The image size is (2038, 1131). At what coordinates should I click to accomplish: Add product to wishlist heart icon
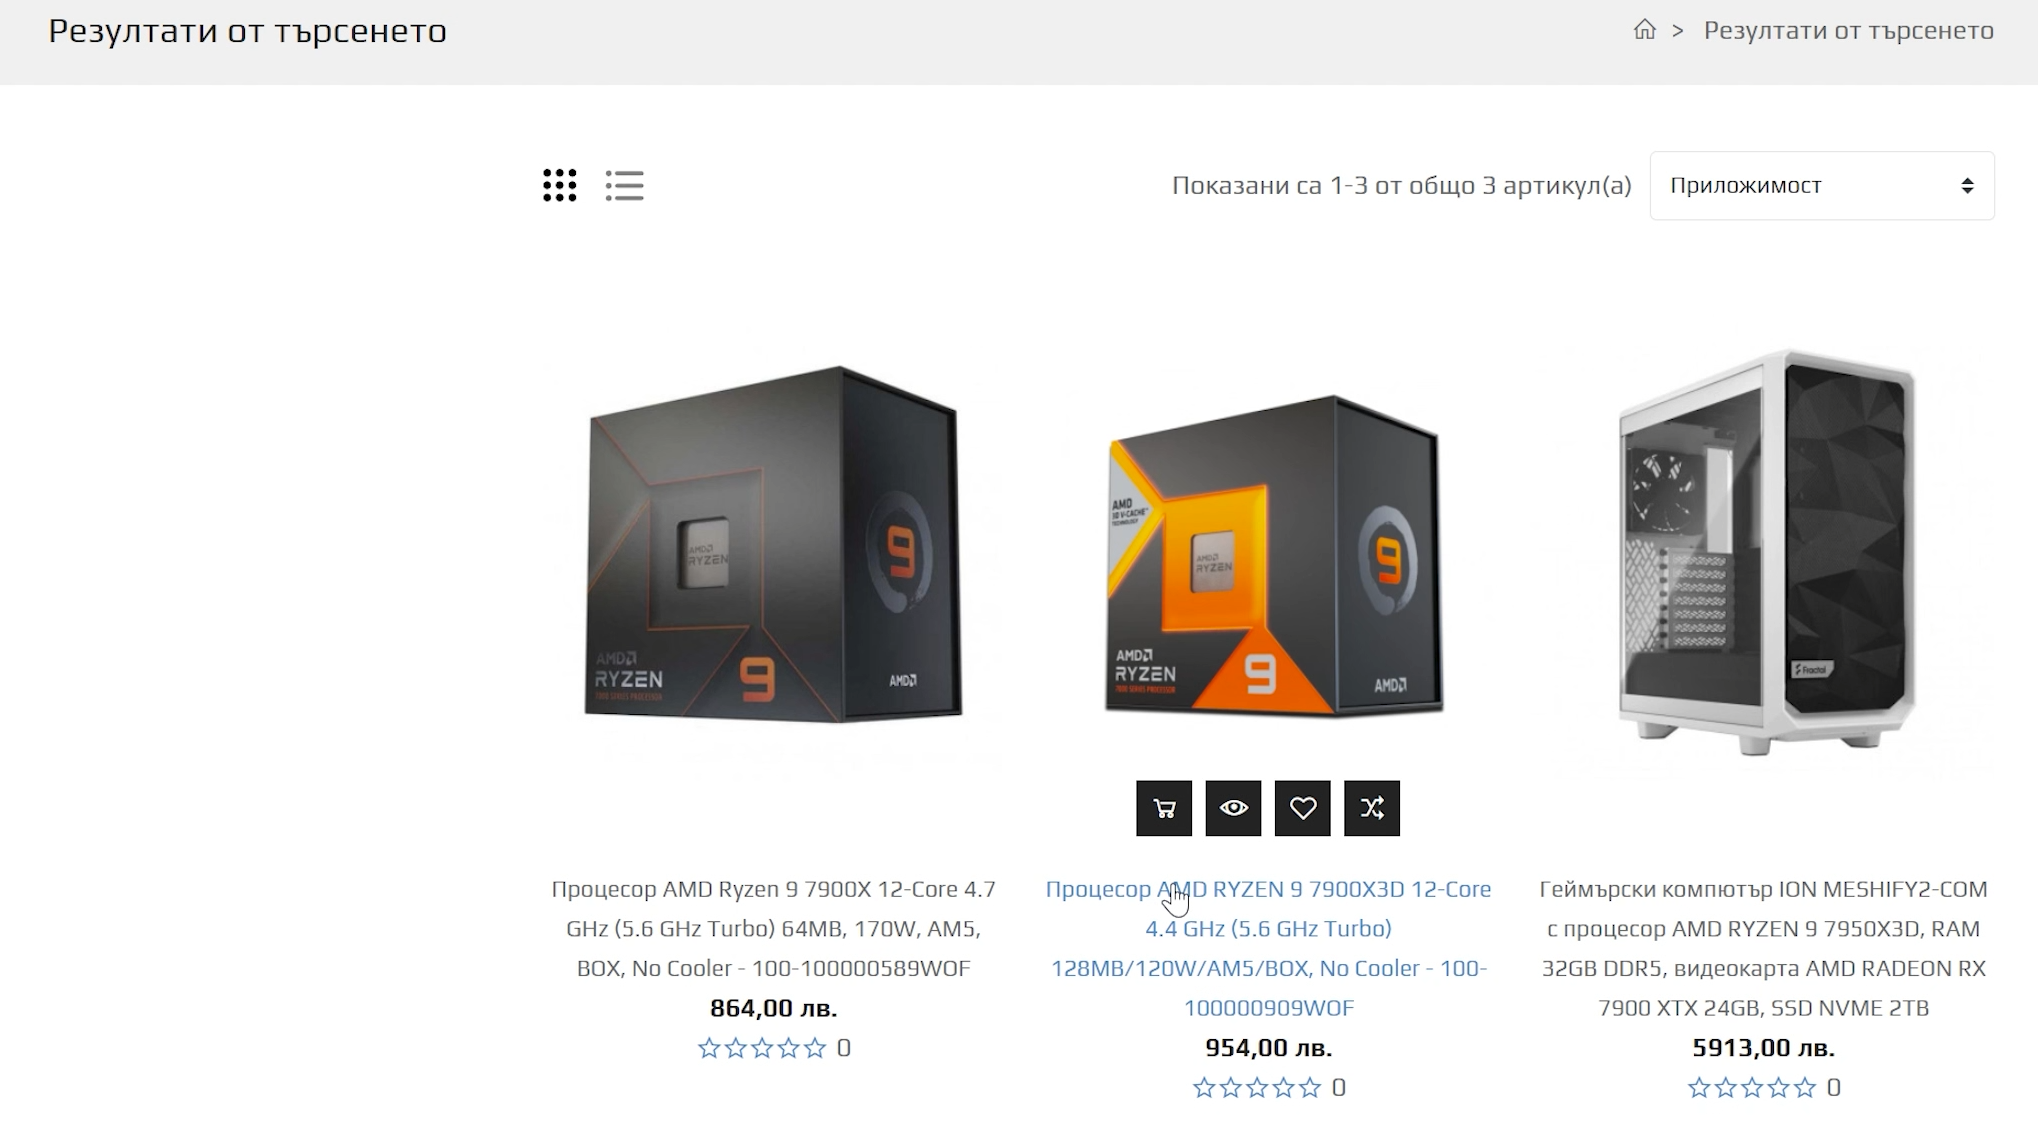pyautogui.click(x=1303, y=808)
